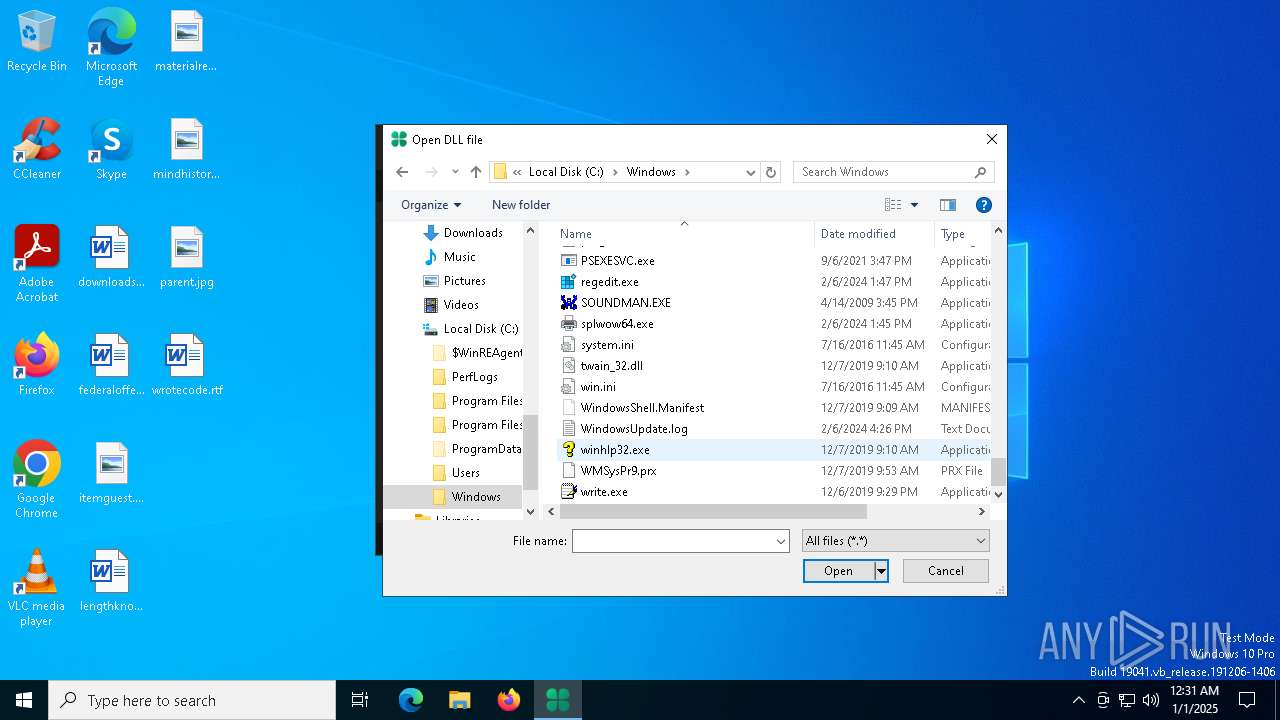Expand the address bar history dropdown
This screenshot has width=1280, height=720.
[x=750, y=172]
